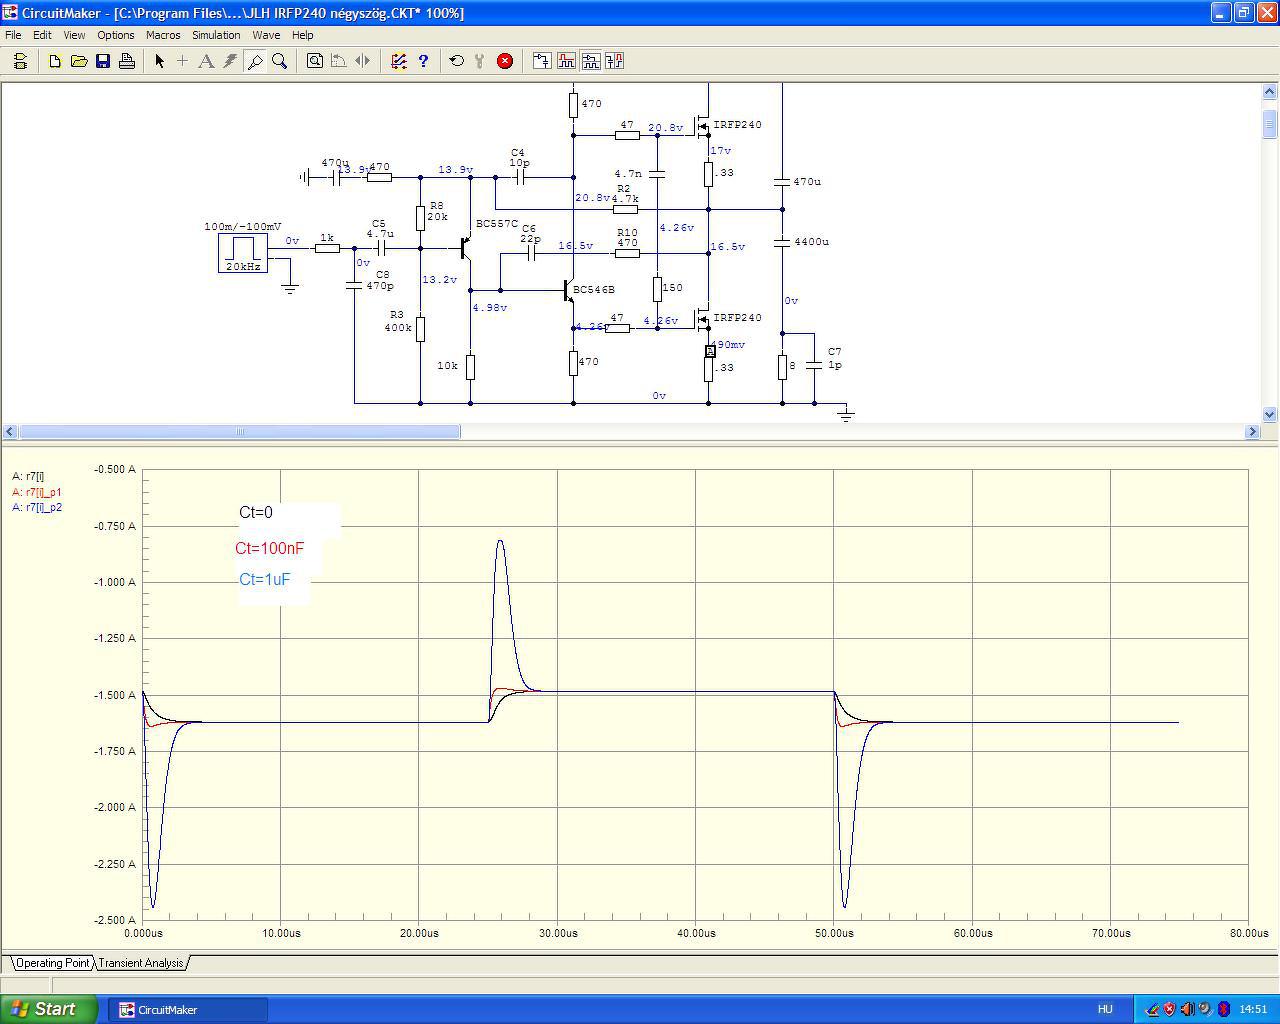Click the upper IRFP240 MOSFET label
Image resolution: width=1280 pixels, height=1024 pixels.
pos(737,125)
